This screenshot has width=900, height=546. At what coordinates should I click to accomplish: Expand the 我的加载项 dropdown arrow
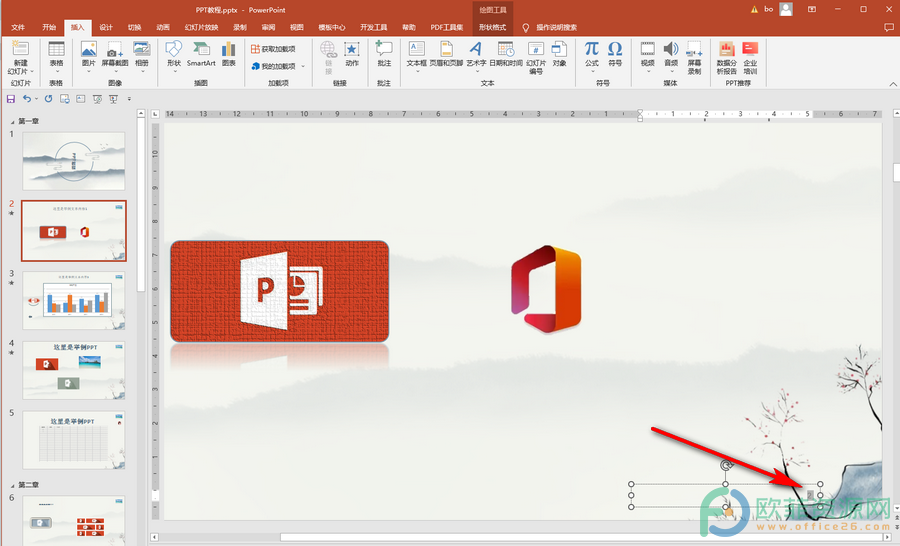303,66
